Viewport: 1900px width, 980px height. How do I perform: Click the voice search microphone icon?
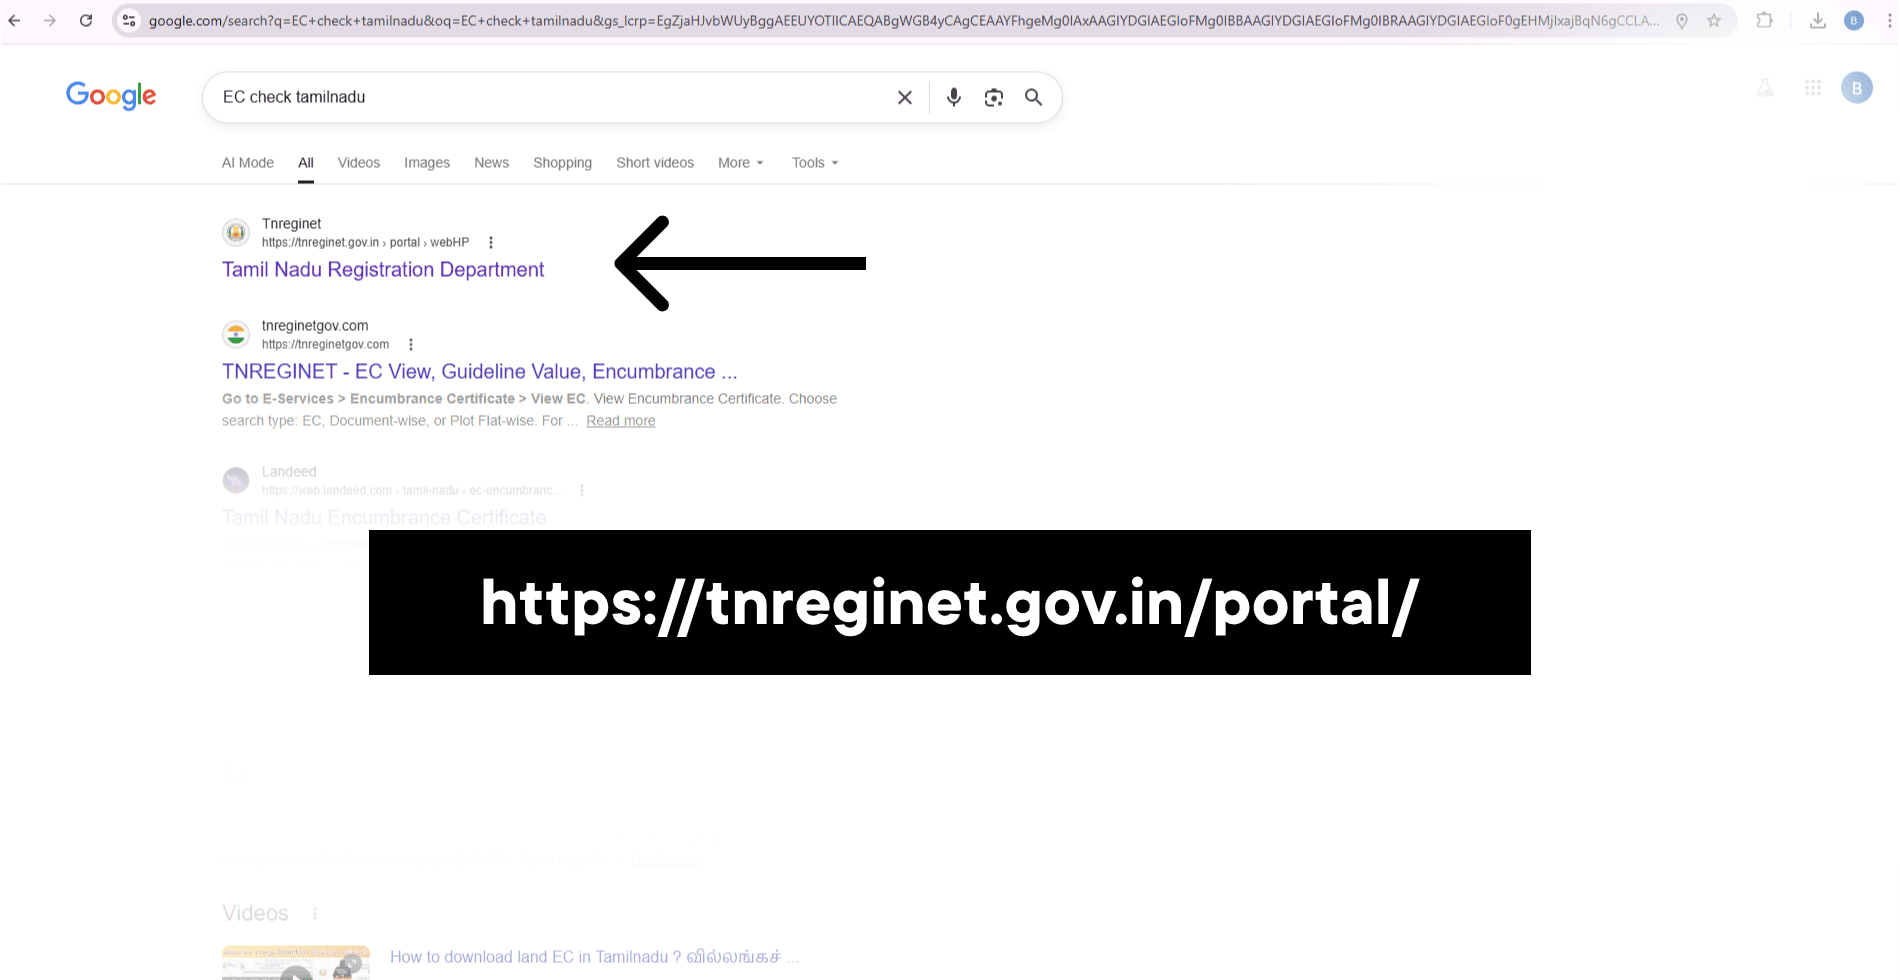(953, 97)
